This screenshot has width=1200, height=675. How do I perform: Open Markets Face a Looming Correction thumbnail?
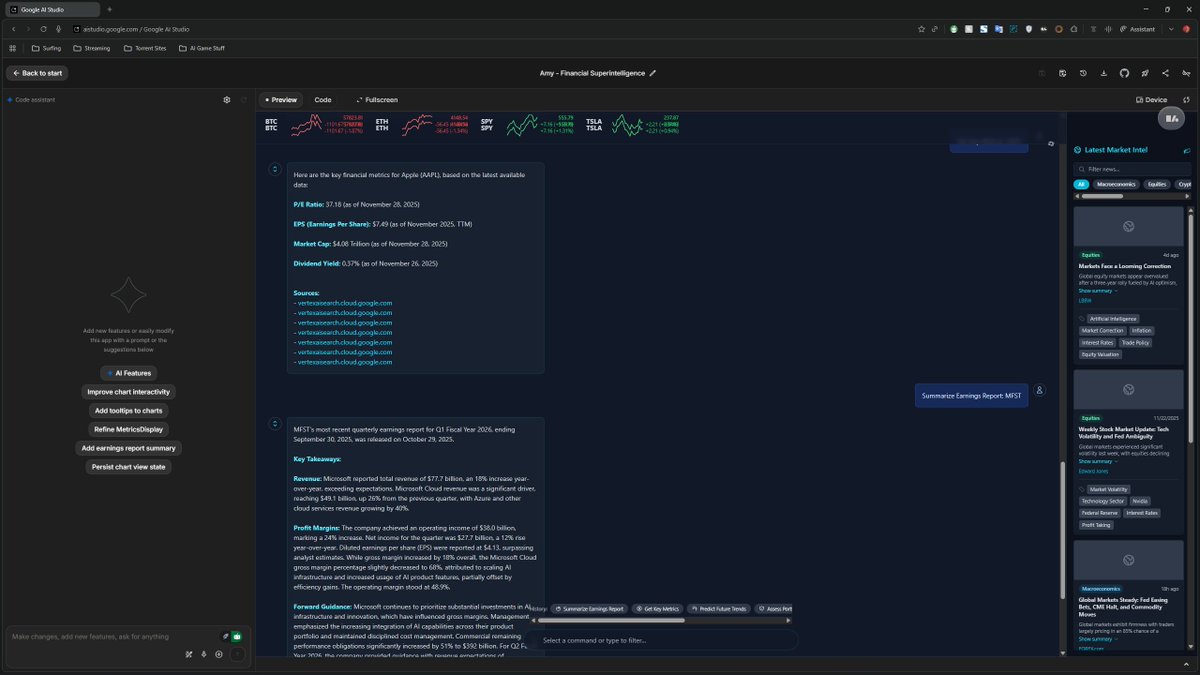point(1128,226)
